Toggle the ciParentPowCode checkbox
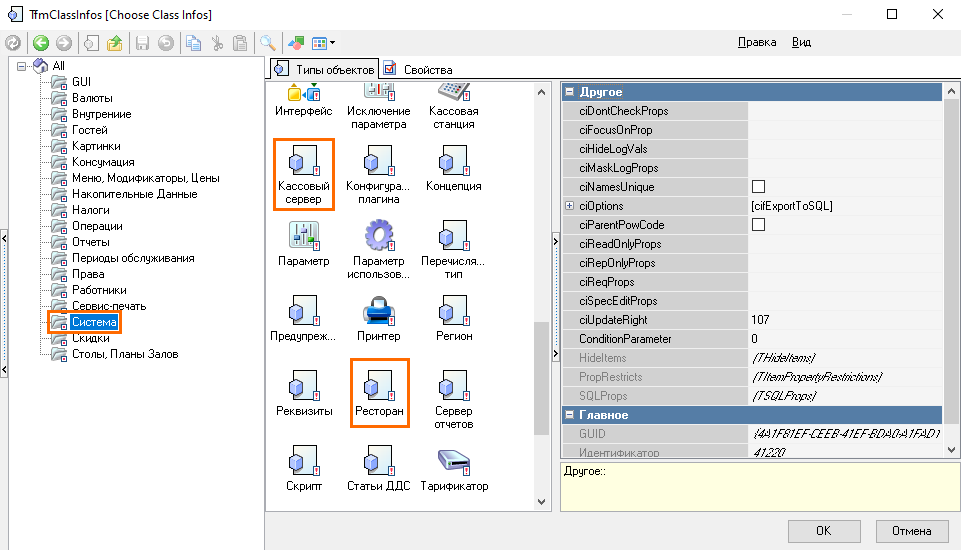The width and height of the screenshot is (961, 550). coord(758,225)
